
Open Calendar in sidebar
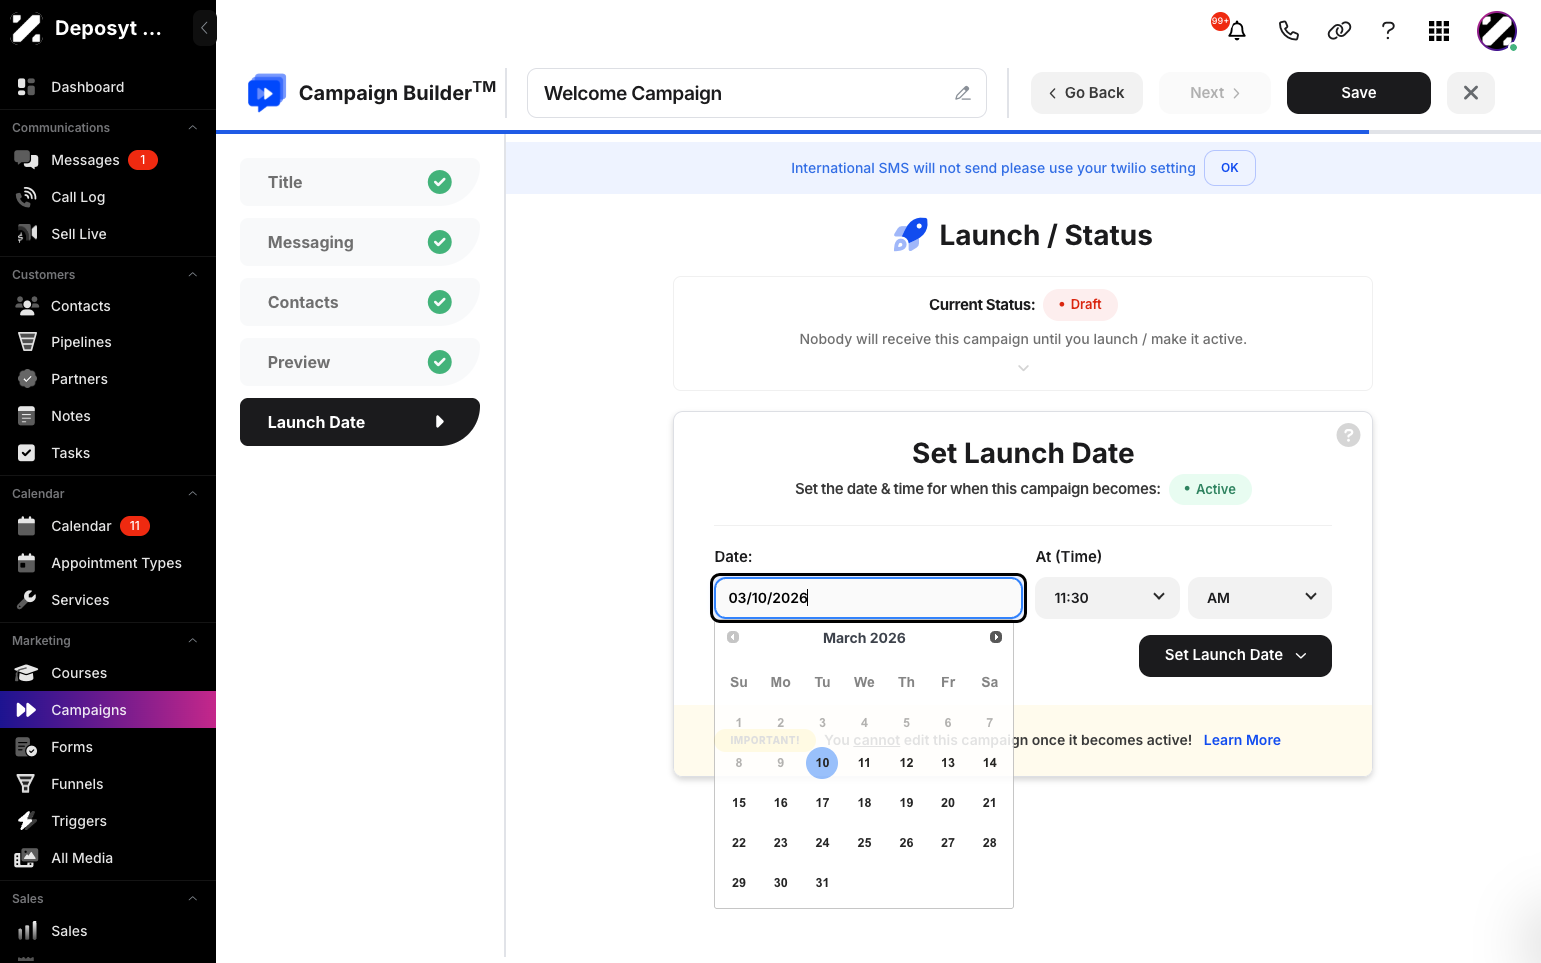(108, 526)
